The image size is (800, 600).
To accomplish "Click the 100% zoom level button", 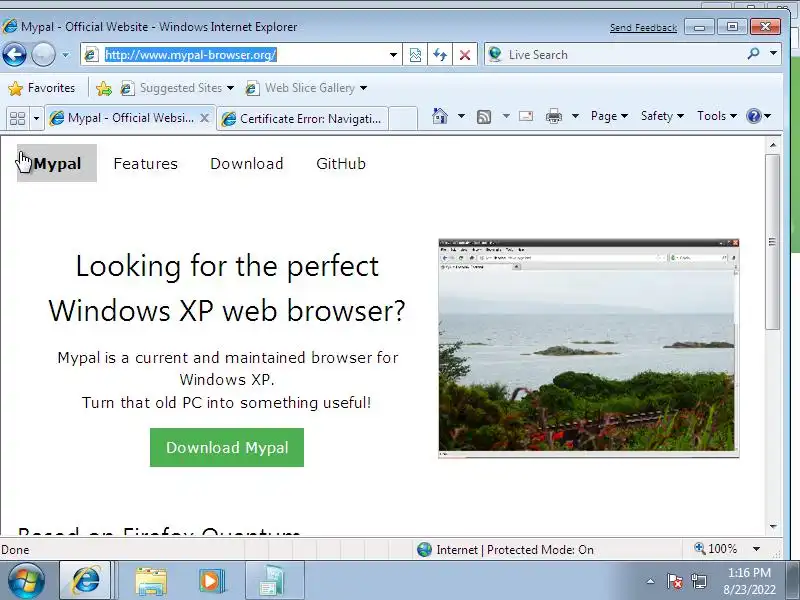I will pos(716,549).
